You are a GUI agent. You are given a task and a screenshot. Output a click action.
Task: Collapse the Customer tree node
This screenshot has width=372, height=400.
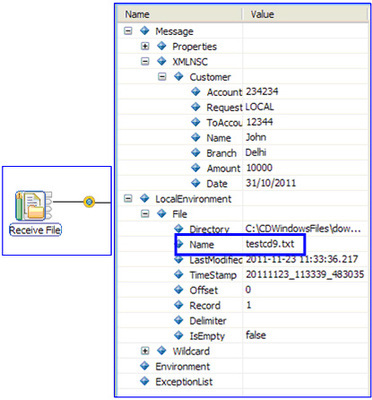point(162,77)
